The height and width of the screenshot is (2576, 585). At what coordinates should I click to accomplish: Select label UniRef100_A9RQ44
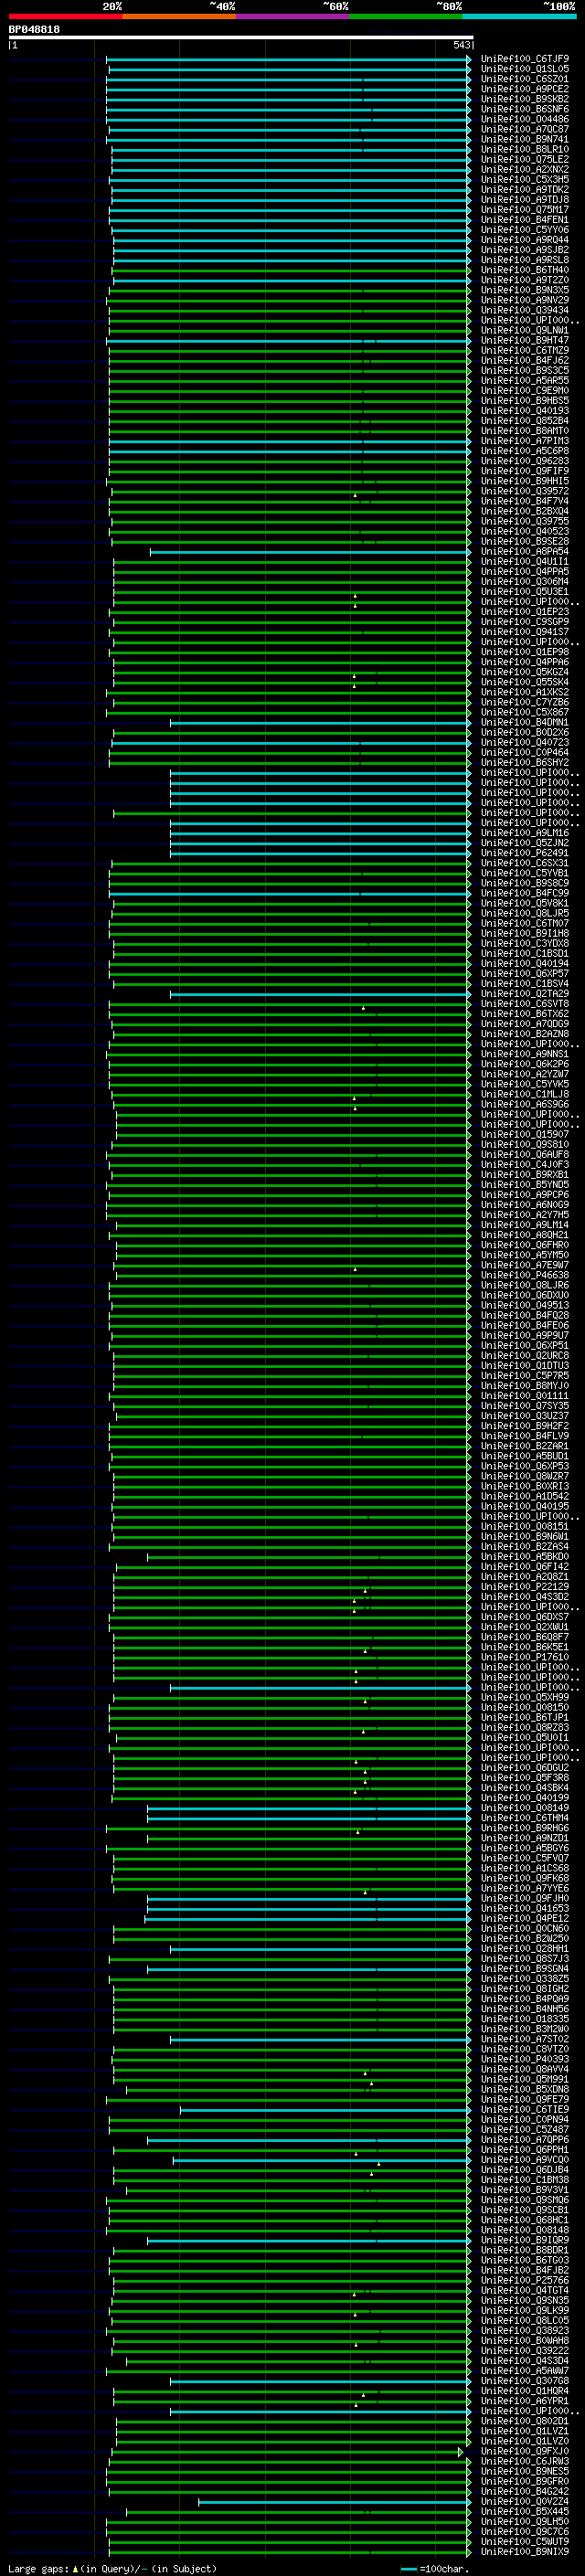pyautogui.click(x=525, y=240)
